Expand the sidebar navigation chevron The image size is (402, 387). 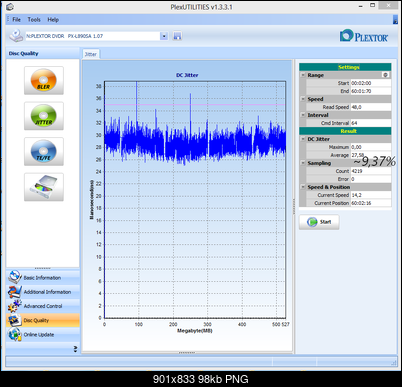pos(75,349)
